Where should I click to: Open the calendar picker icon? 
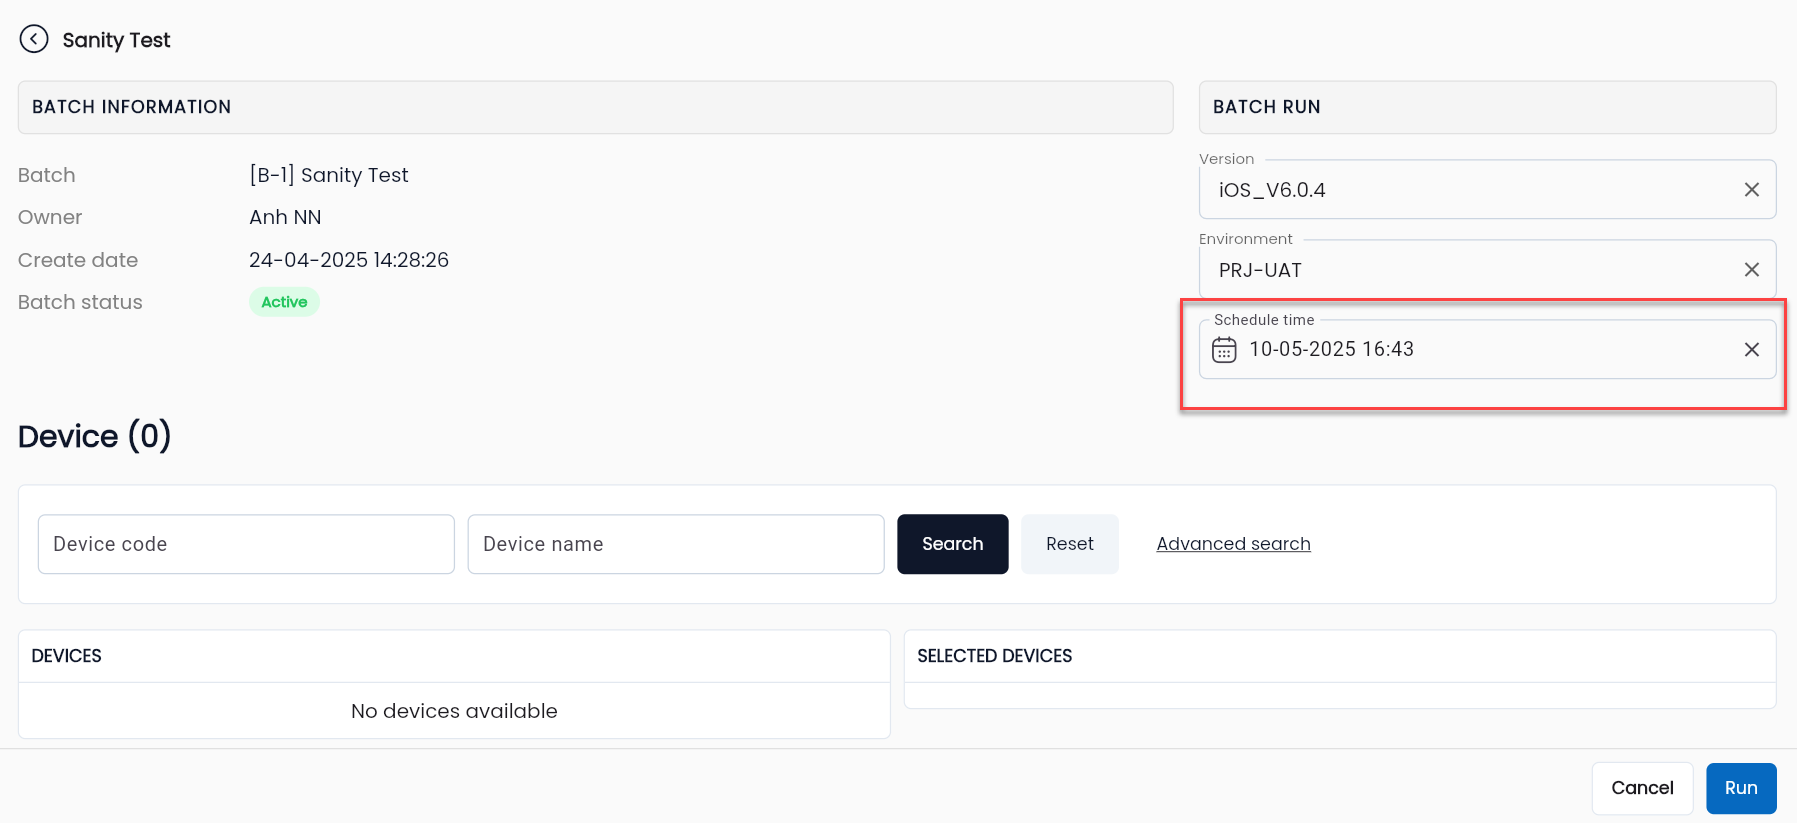1224,350
